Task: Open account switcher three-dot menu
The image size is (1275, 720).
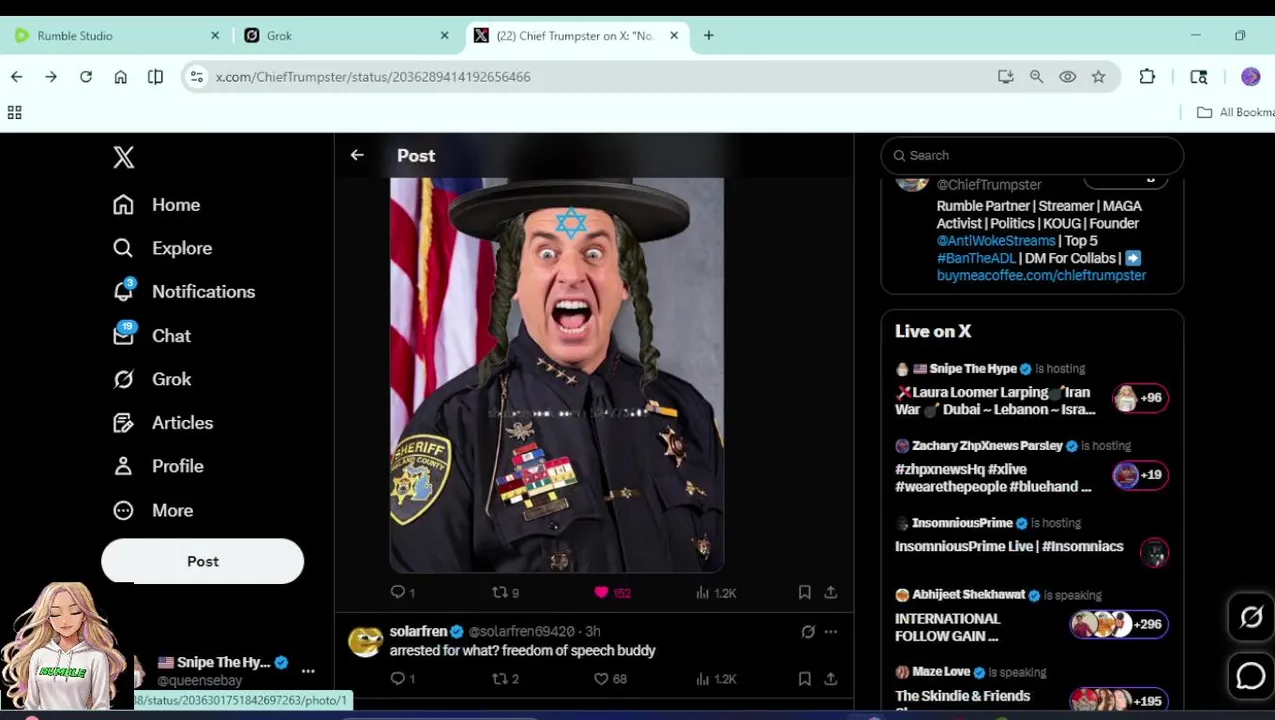Action: (x=308, y=671)
